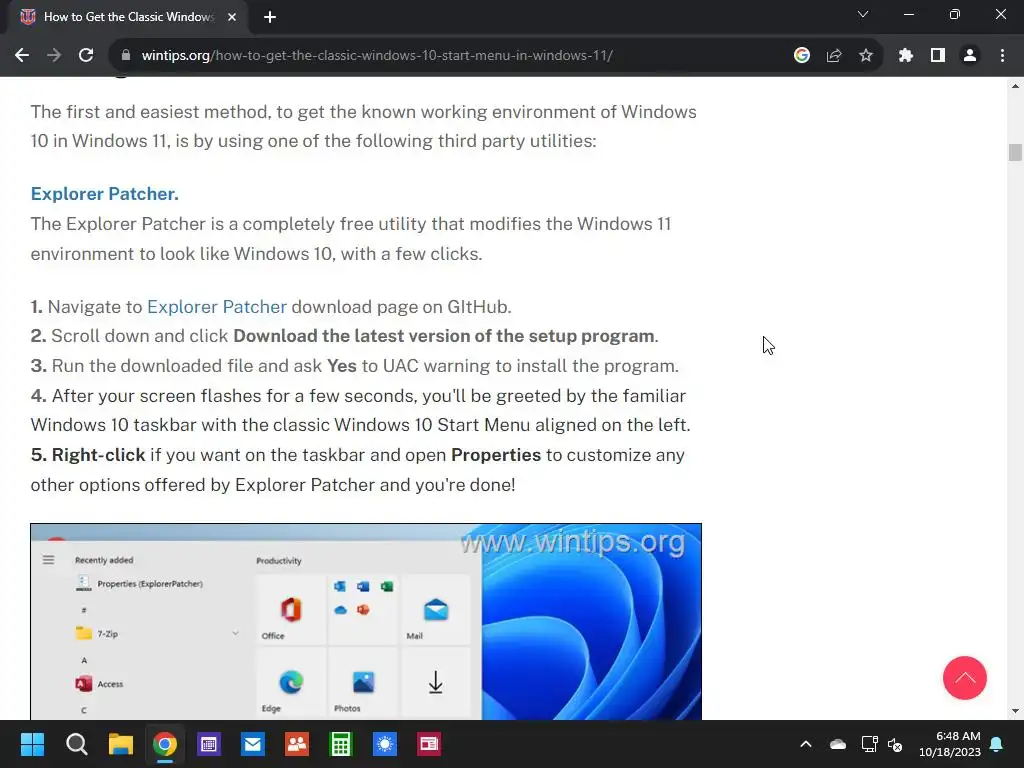Share this page via share icon
The height and width of the screenshot is (768, 1024).
[833, 56]
